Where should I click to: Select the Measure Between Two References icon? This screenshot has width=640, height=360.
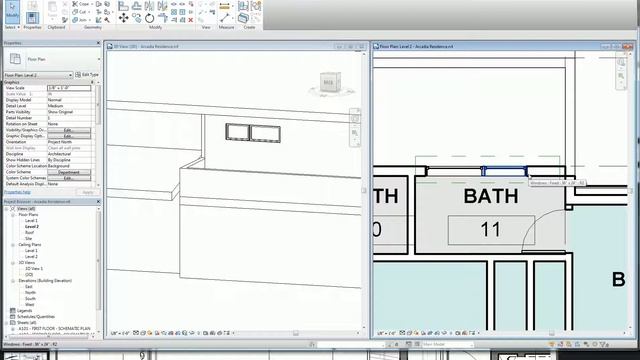coord(224,18)
